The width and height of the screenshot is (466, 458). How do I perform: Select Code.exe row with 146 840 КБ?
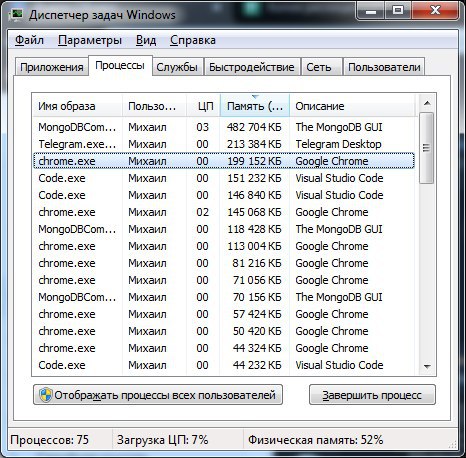click(224, 195)
